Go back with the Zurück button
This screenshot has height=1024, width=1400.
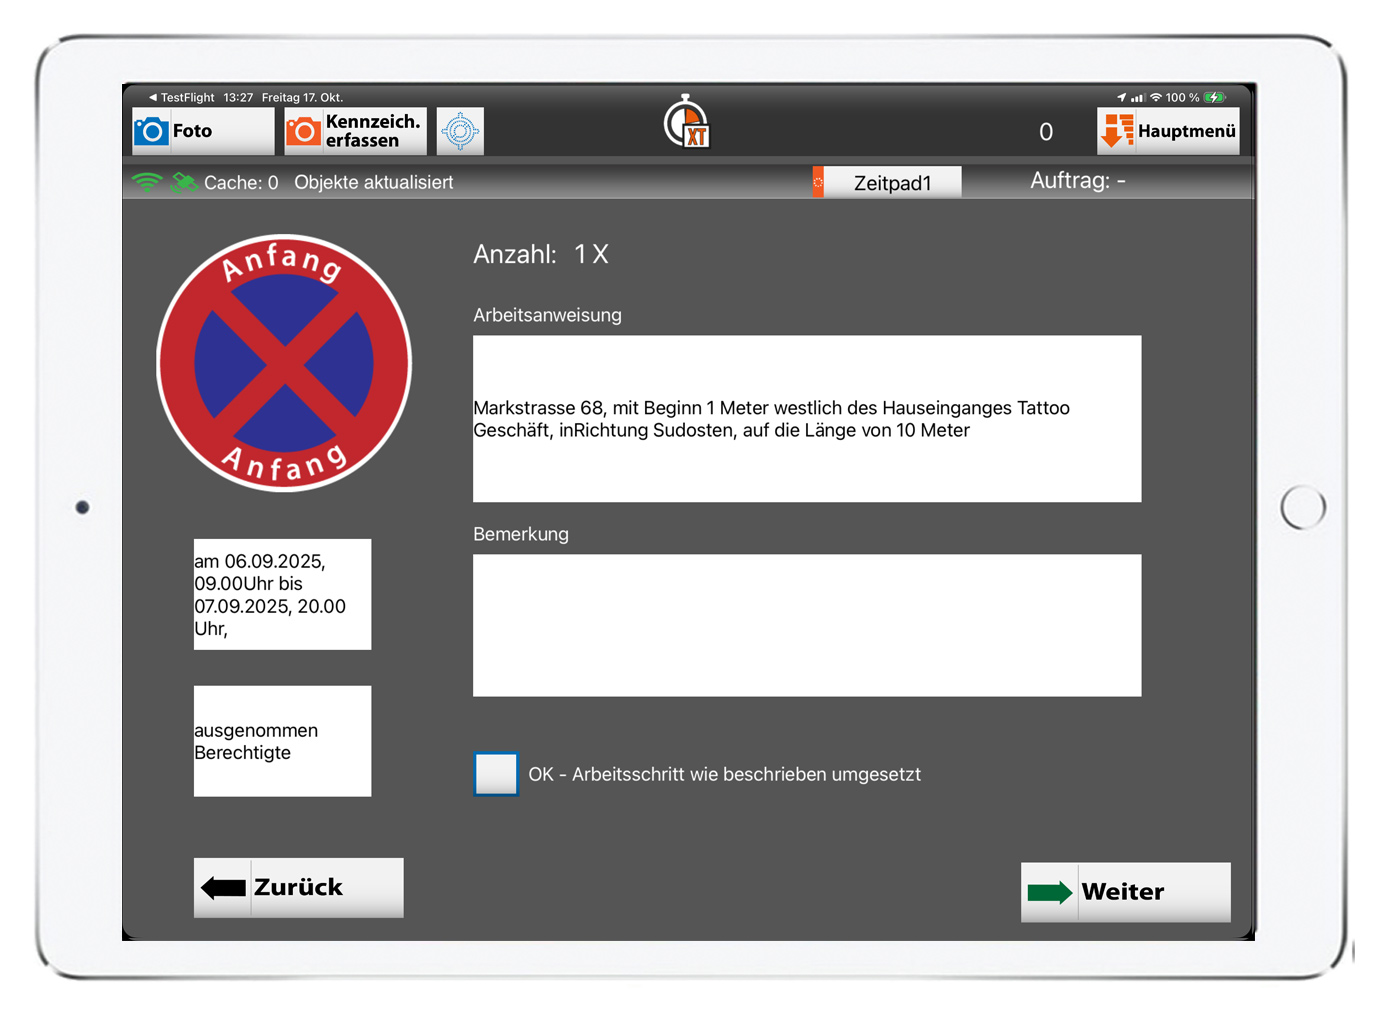click(298, 887)
